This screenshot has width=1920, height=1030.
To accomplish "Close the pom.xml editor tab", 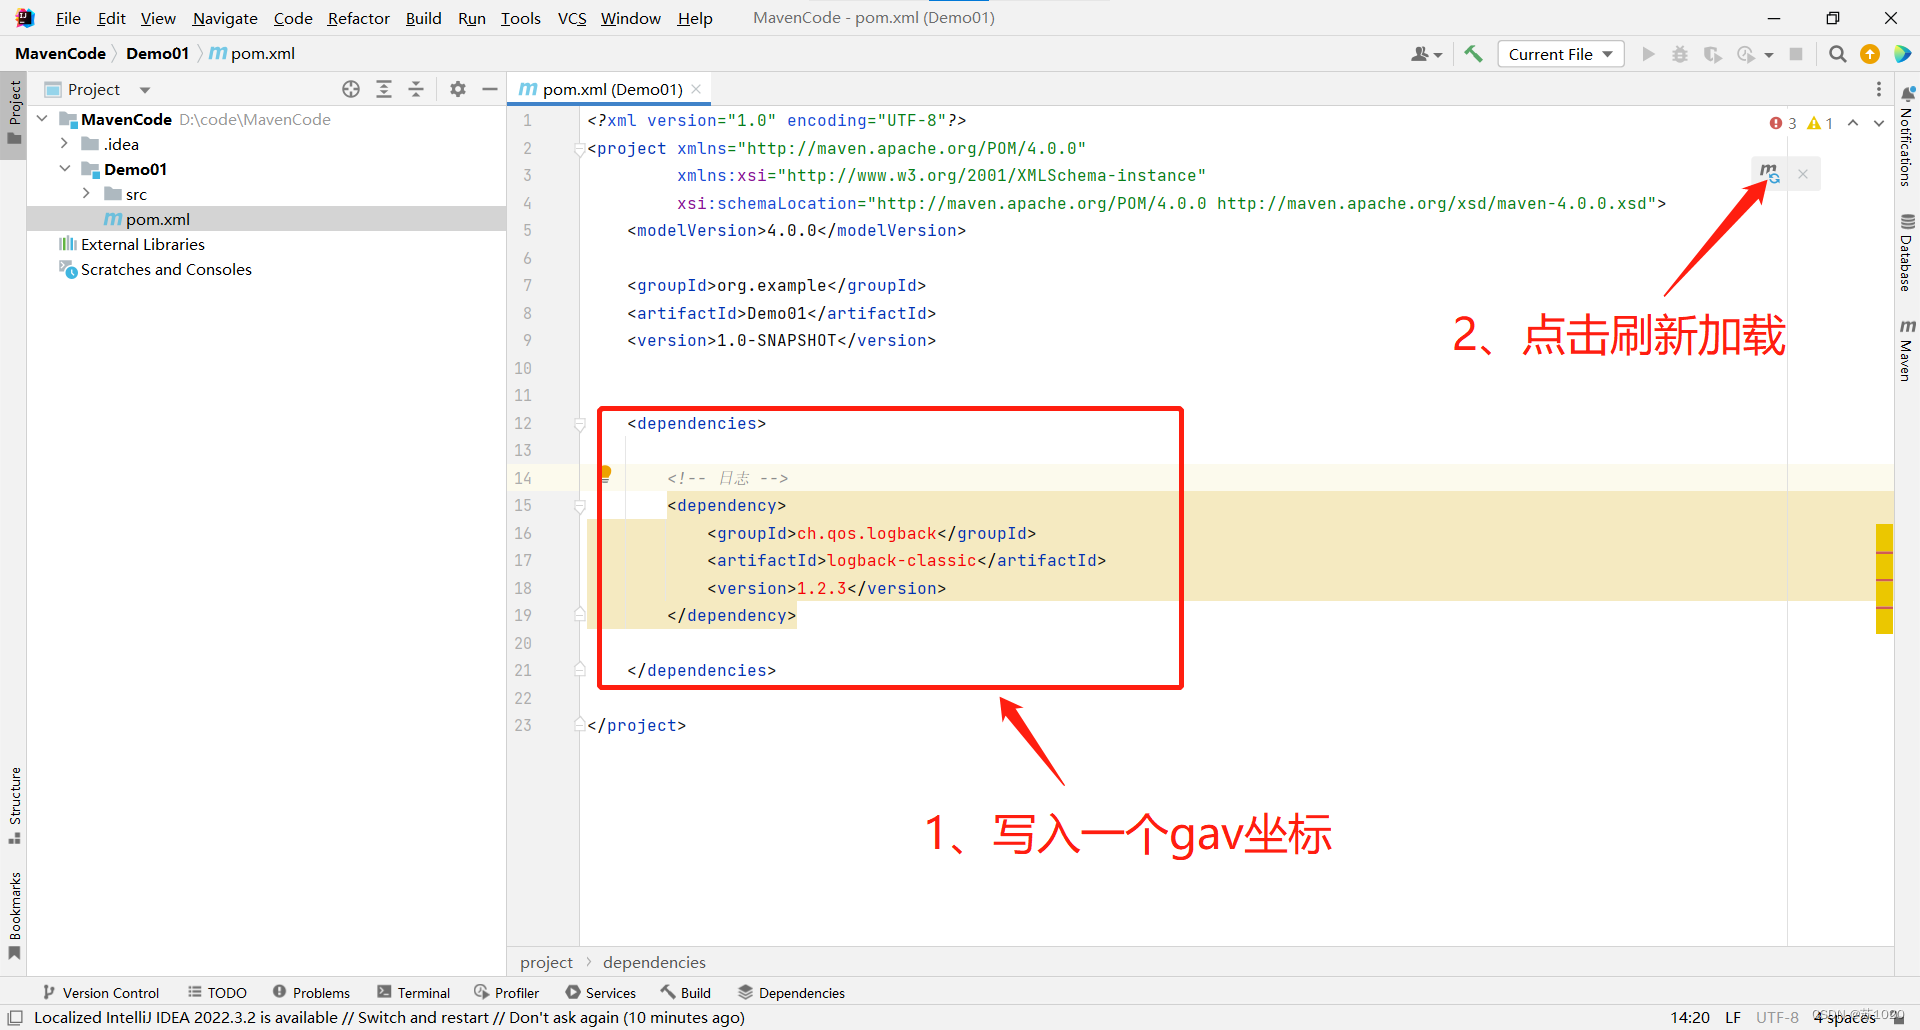I will point(696,89).
